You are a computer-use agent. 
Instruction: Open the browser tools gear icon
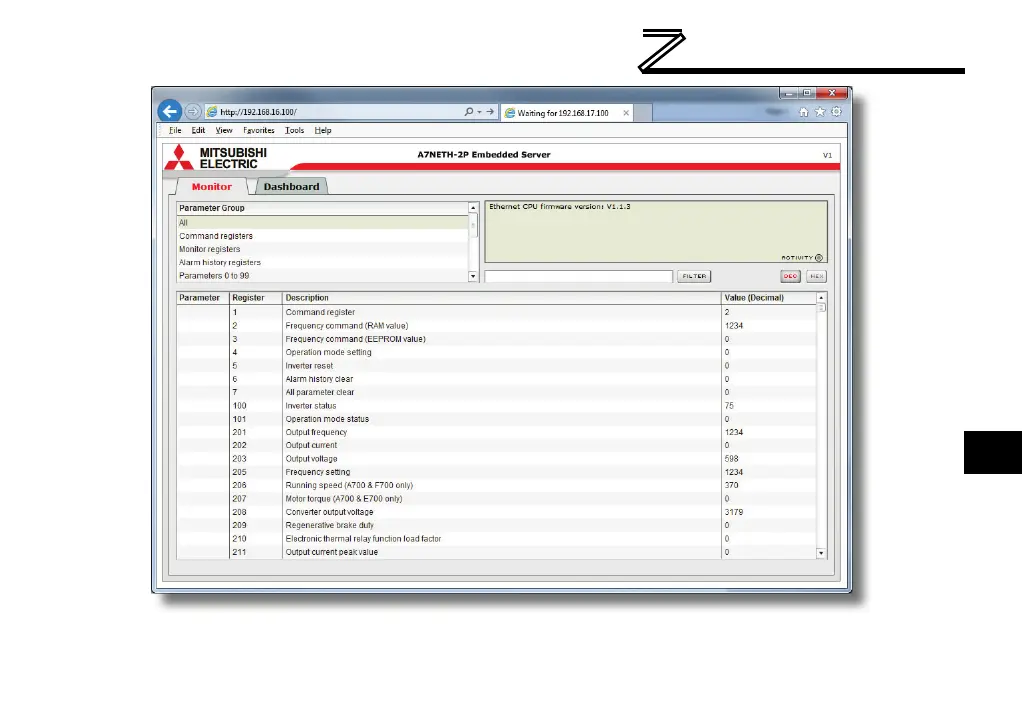836,112
